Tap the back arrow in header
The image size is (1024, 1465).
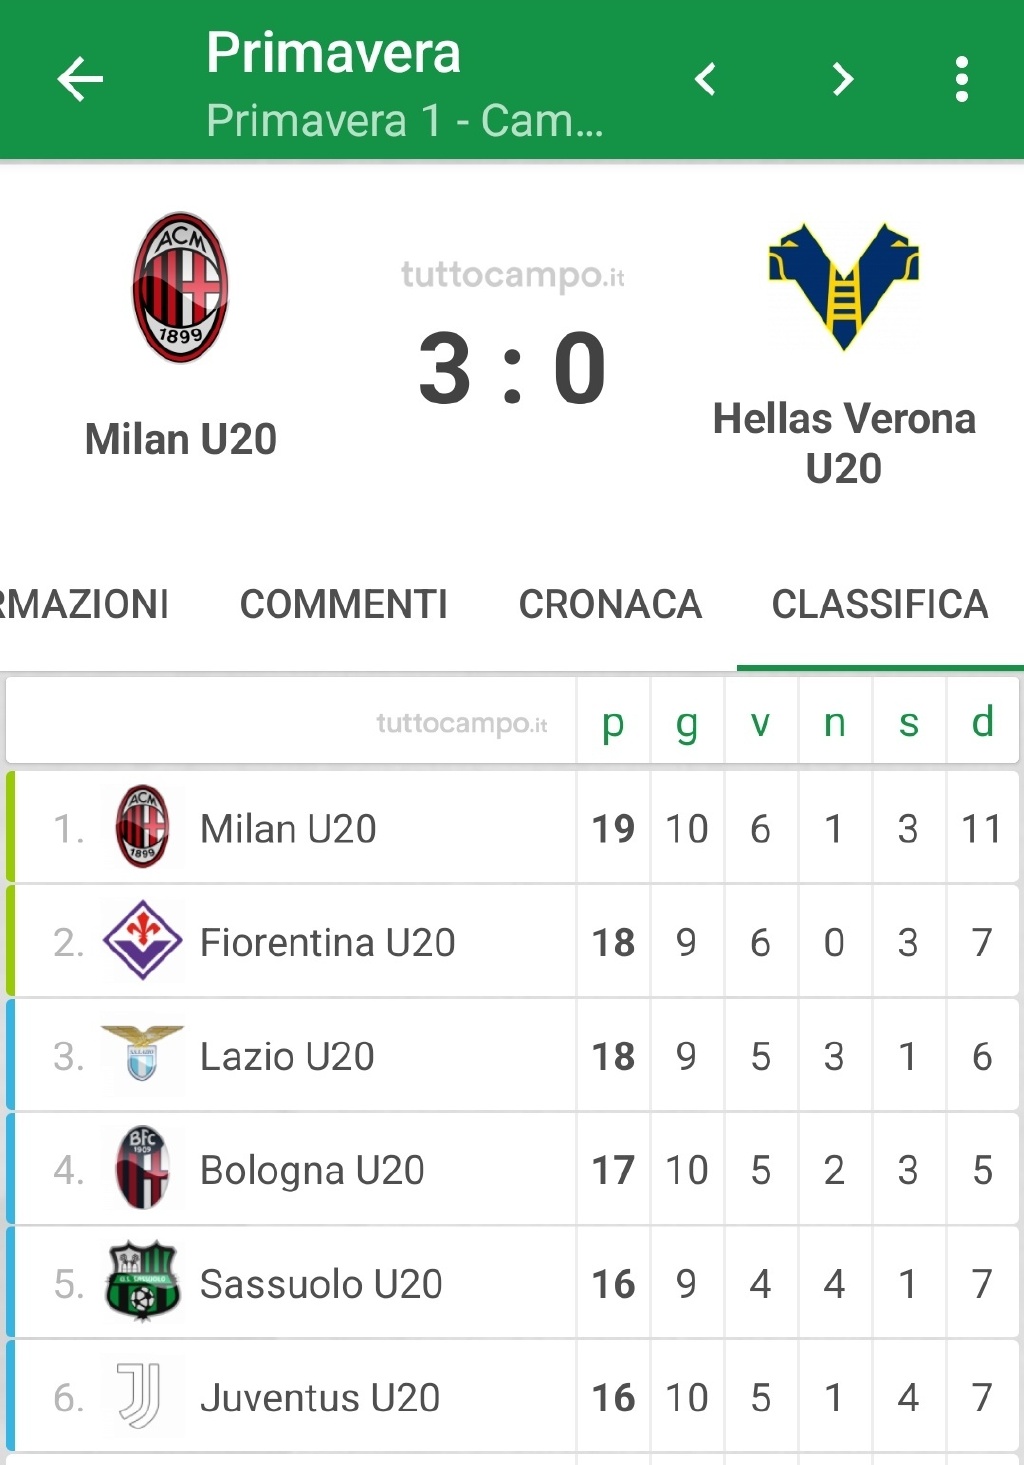click(x=80, y=79)
